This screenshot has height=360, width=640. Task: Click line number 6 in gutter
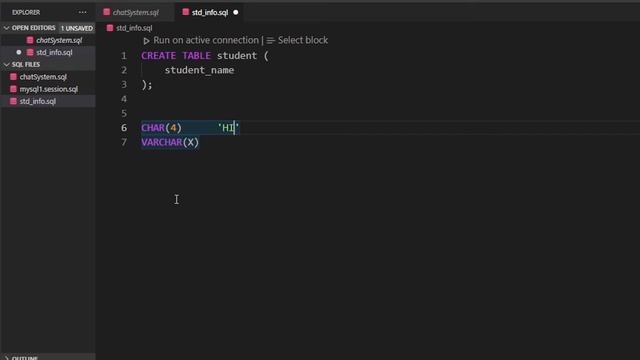point(124,128)
